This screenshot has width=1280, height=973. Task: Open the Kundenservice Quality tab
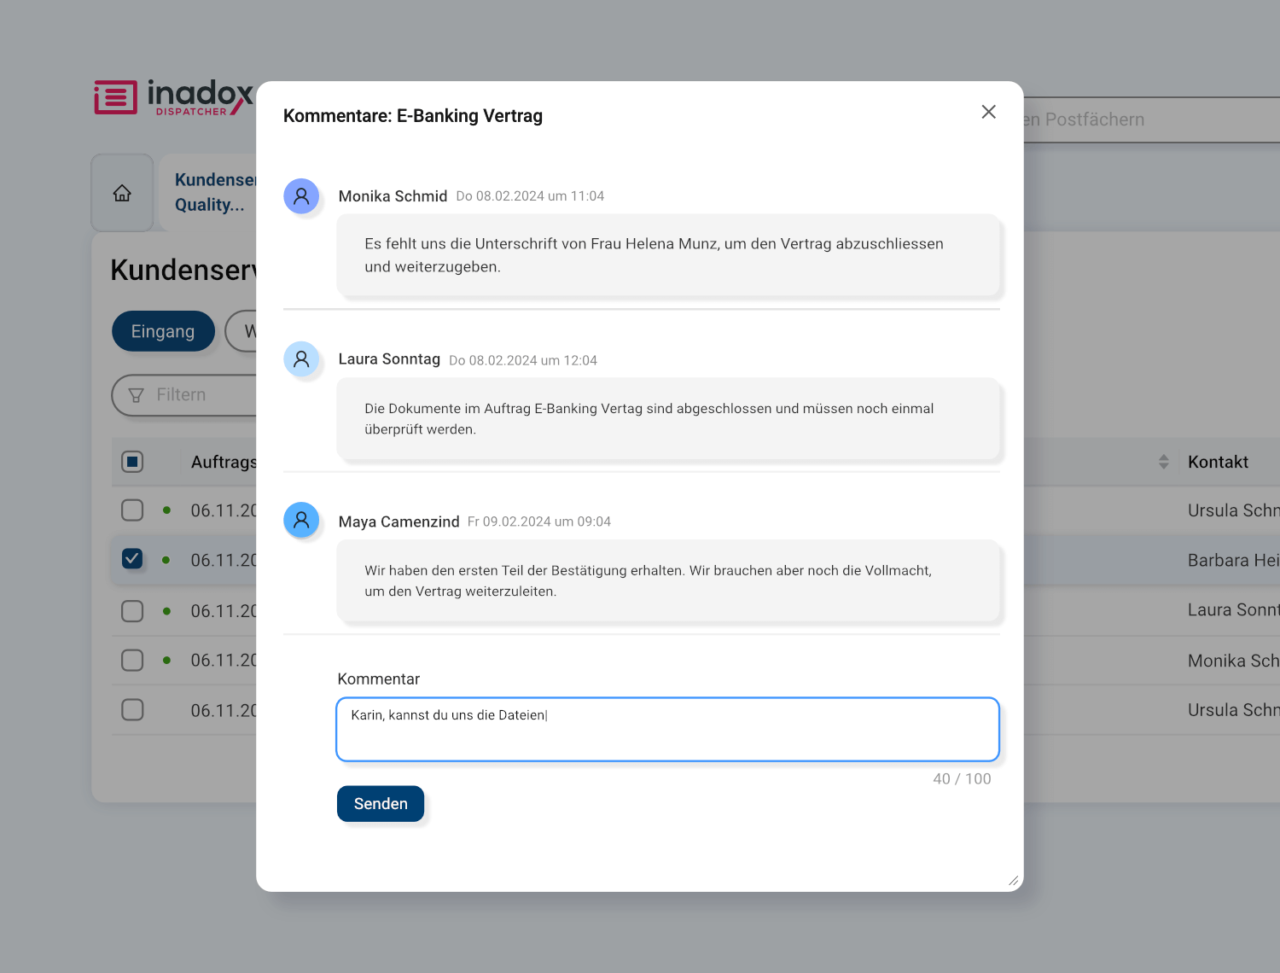coord(210,192)
